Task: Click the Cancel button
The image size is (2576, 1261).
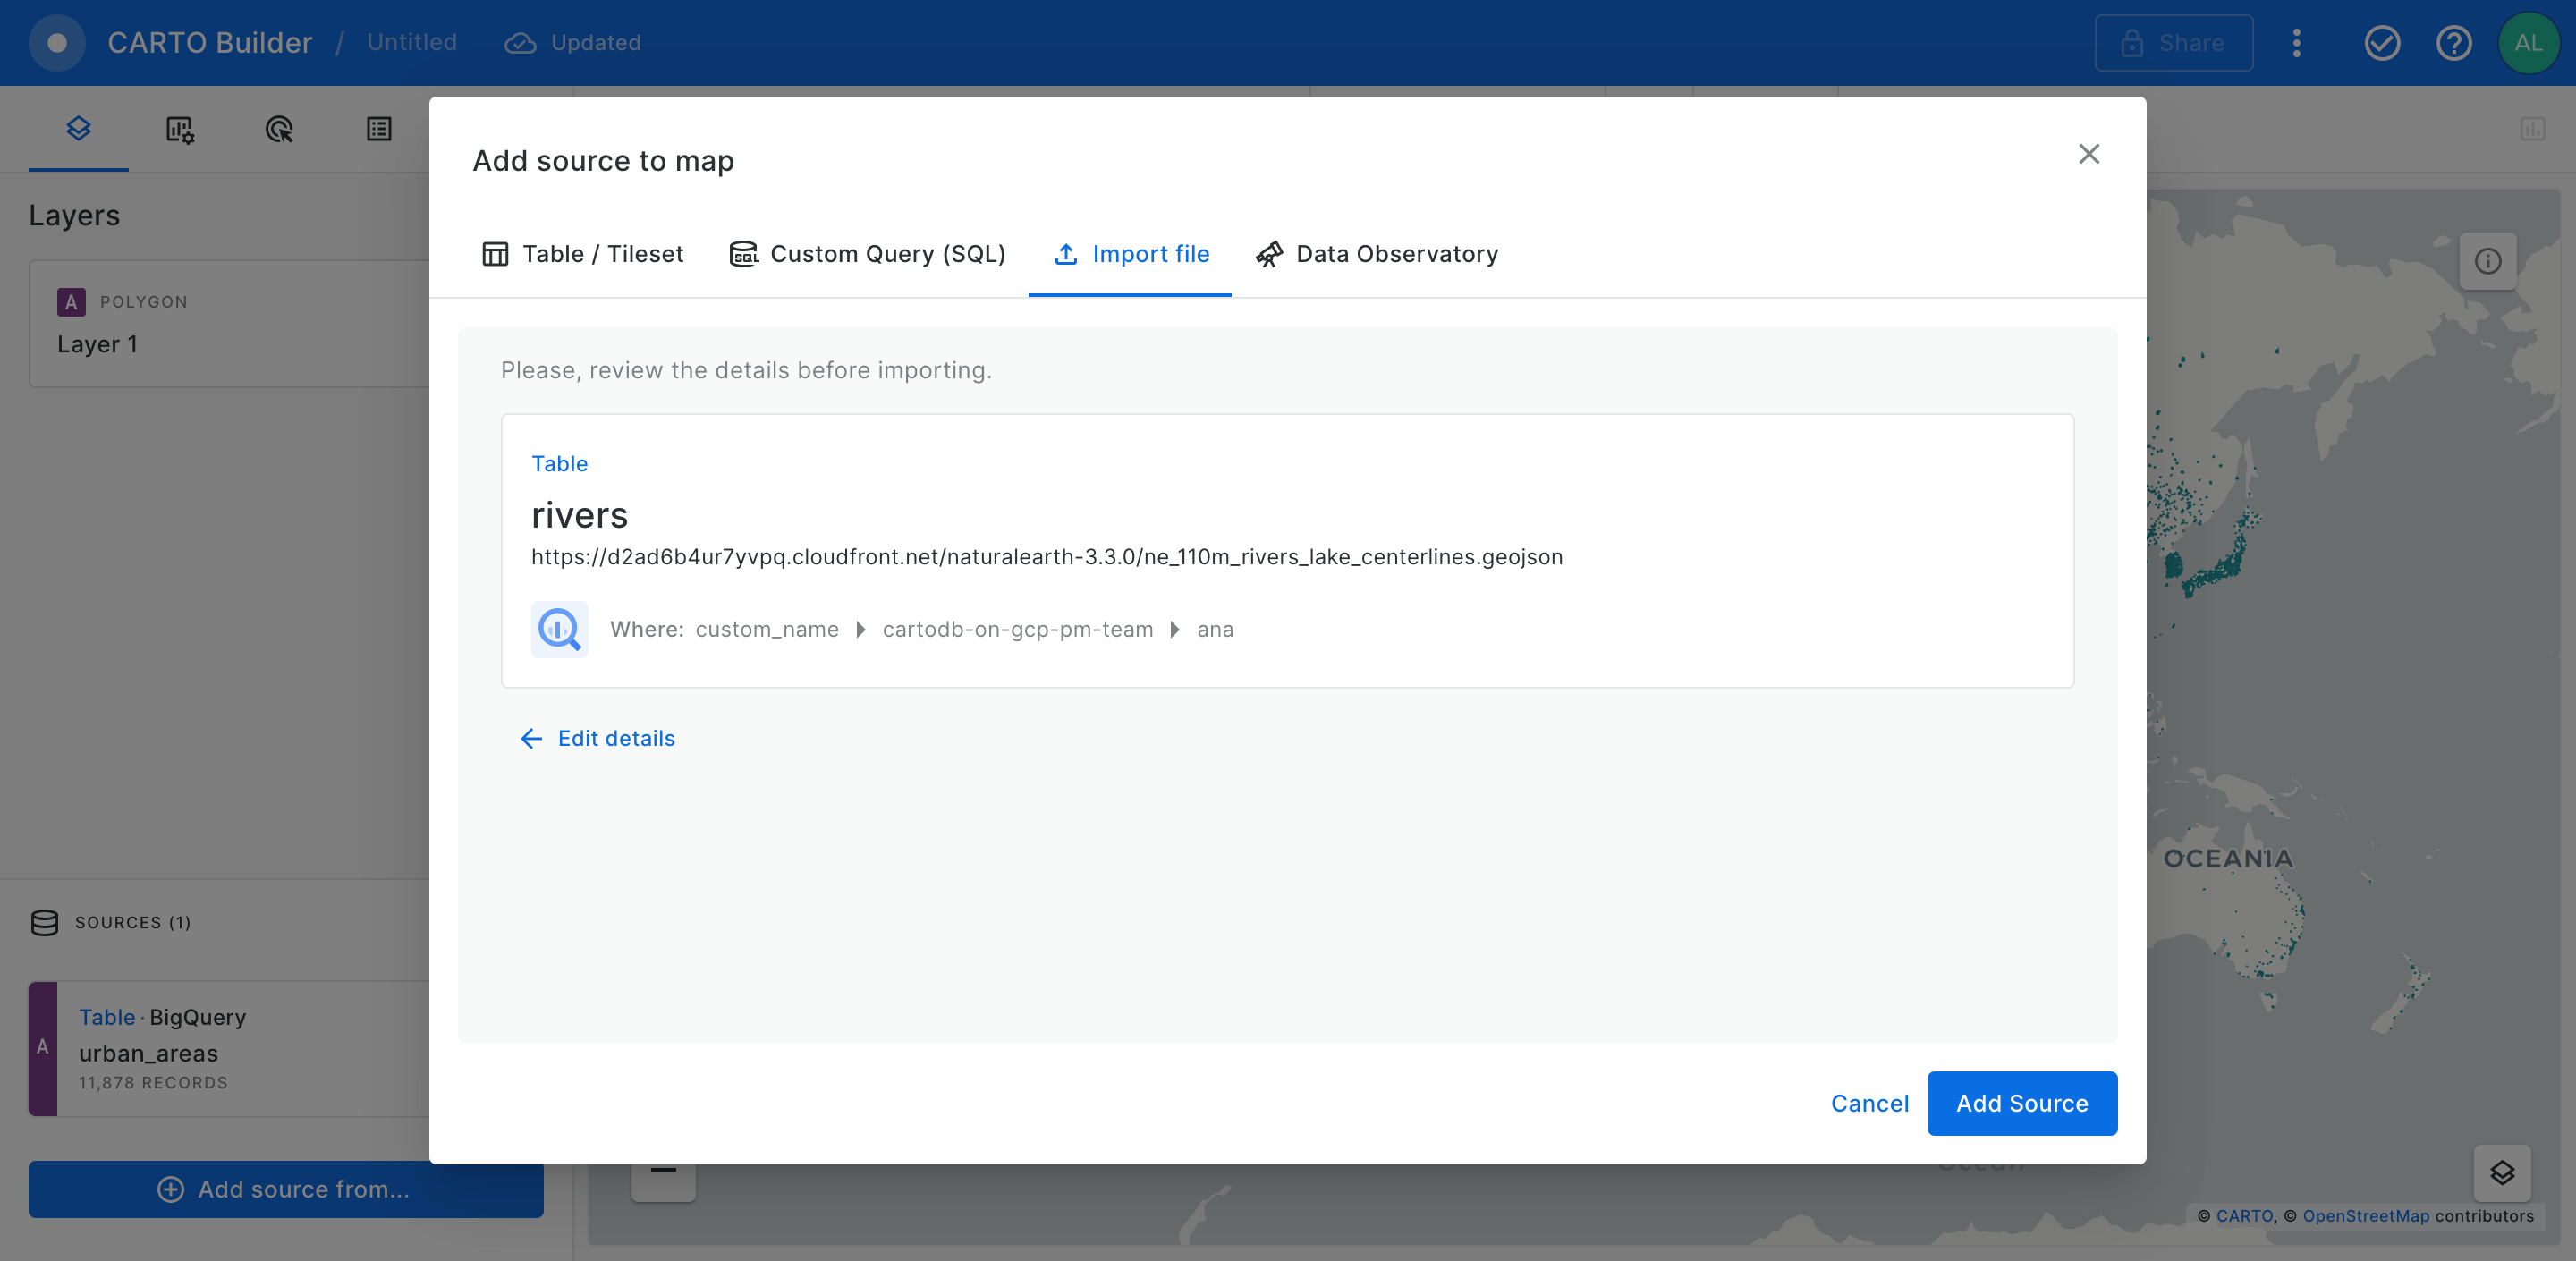Action: (x=1869, y=1103)
